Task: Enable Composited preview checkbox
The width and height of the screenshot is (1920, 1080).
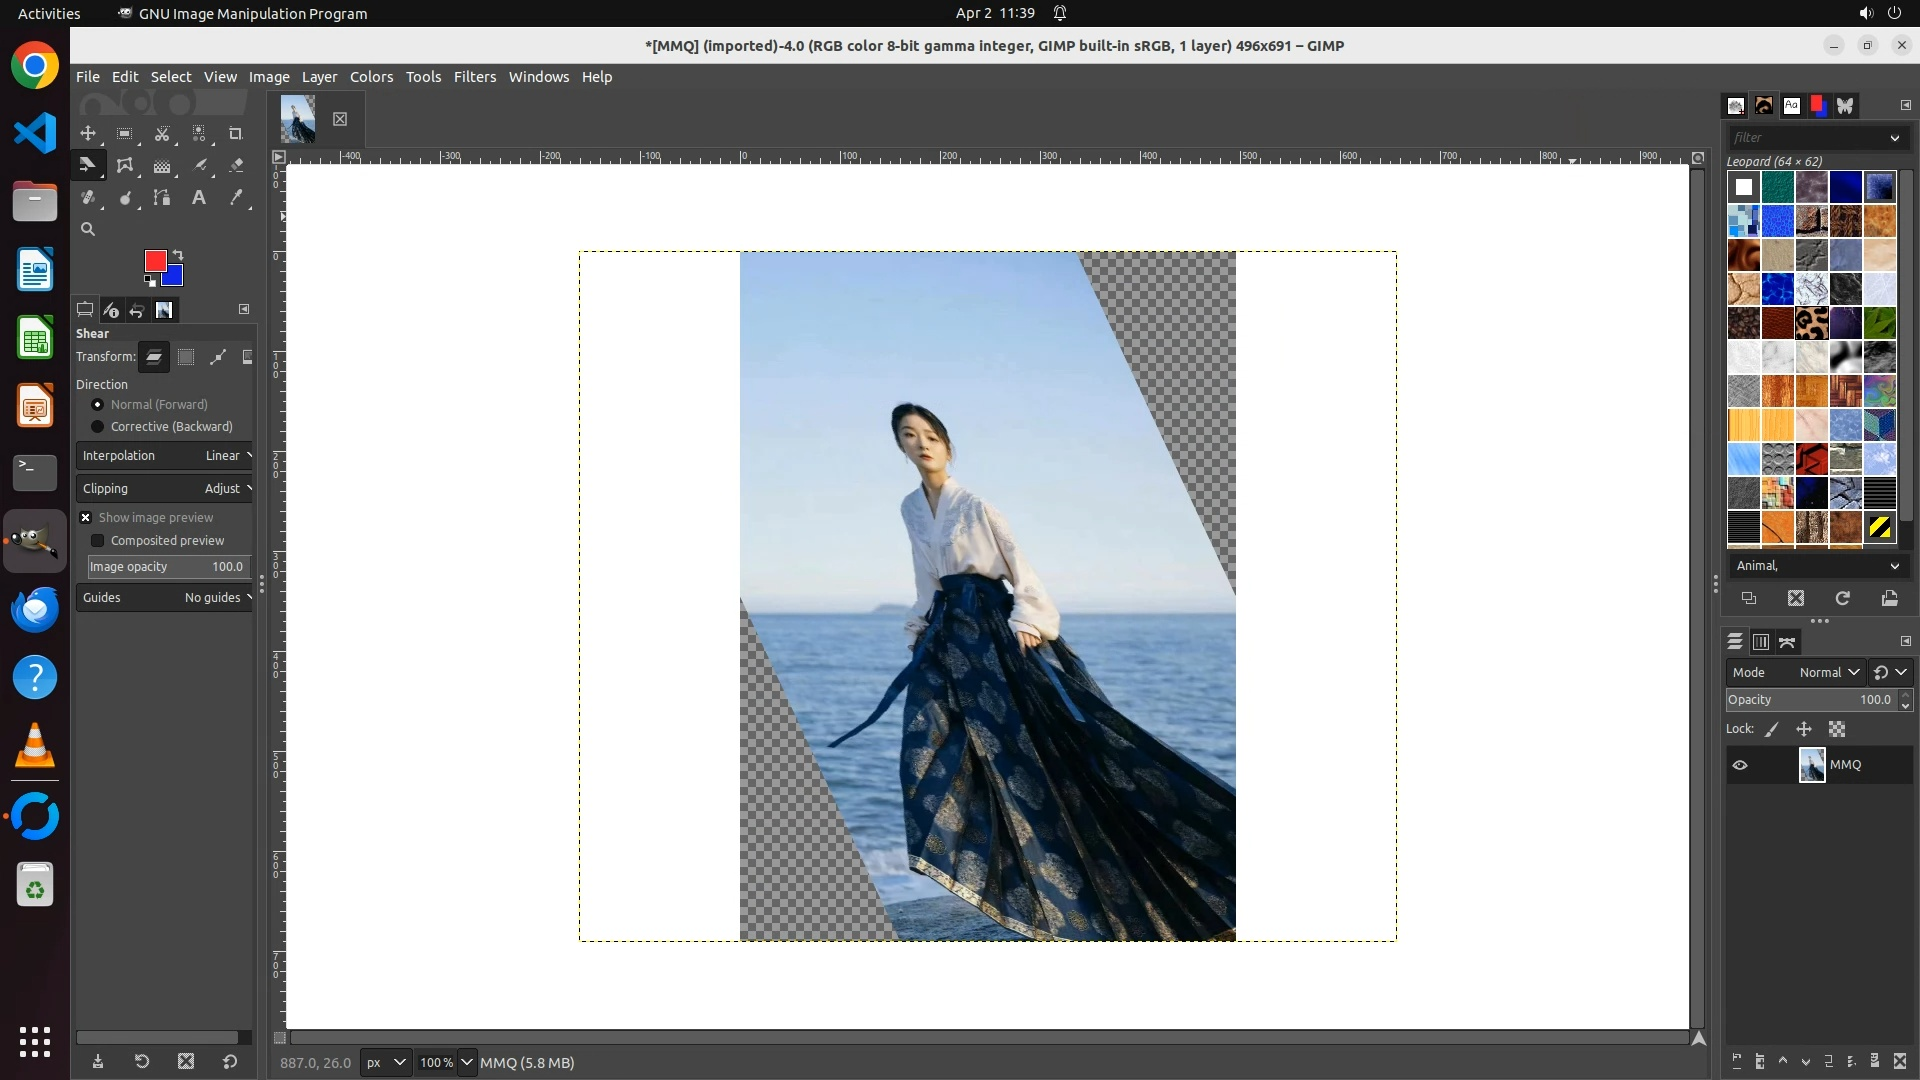Action: tap(98, 541)
